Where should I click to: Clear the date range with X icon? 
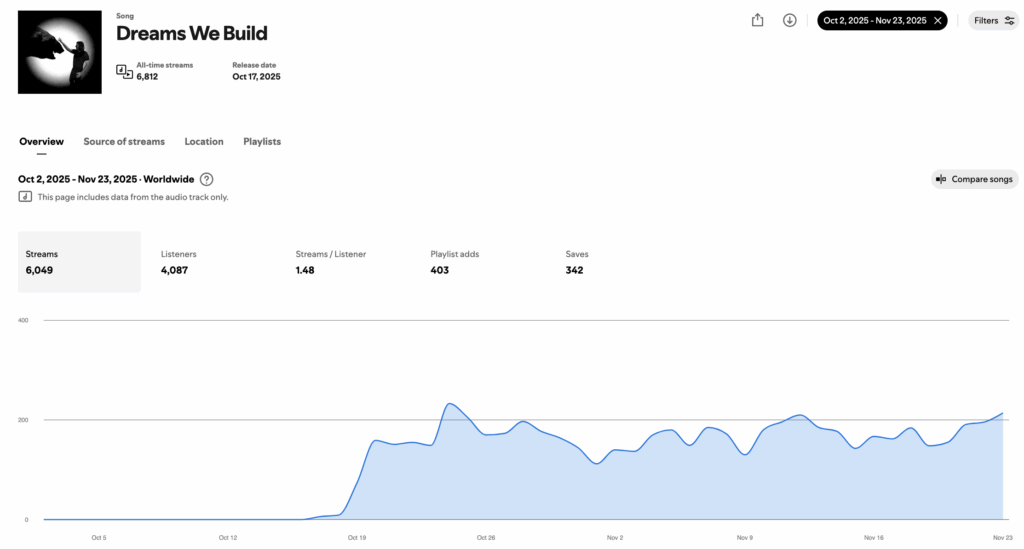tap(937, 20)
